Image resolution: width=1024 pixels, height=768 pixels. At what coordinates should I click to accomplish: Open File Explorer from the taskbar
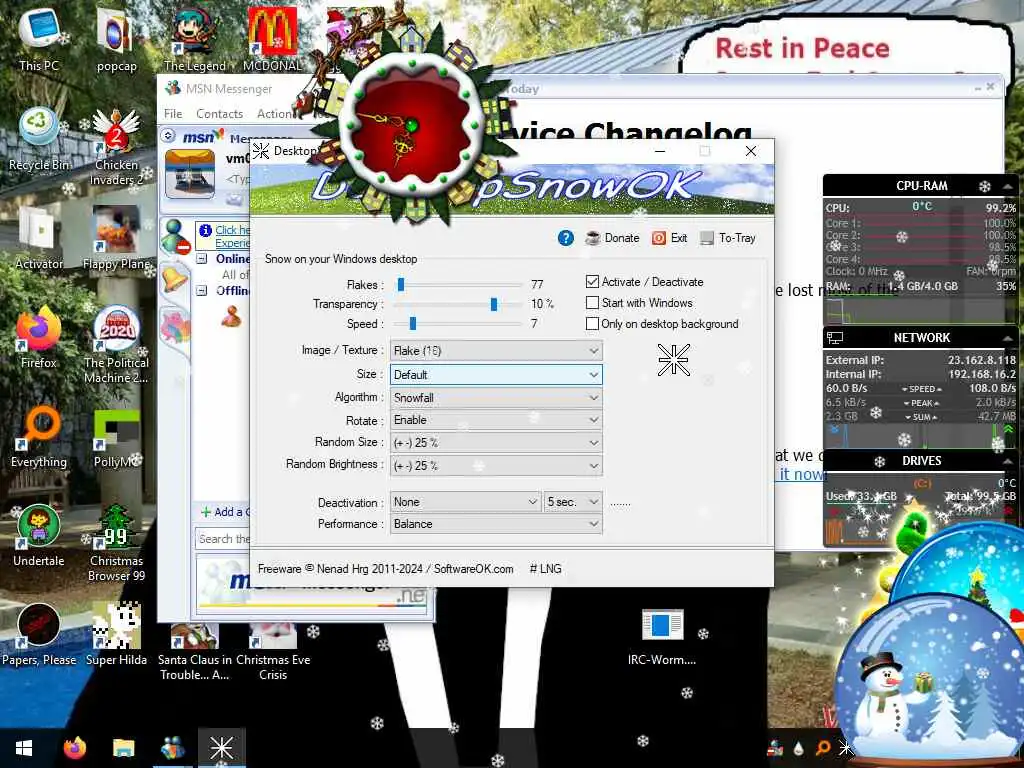tap(123, 748)
